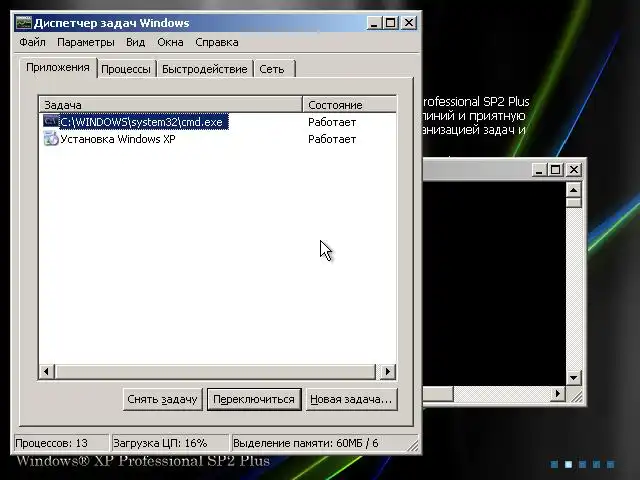The width and height of the screenshot is (640, 480).
Task: Switch to the Процессы tab
Action: pos(126,69)
